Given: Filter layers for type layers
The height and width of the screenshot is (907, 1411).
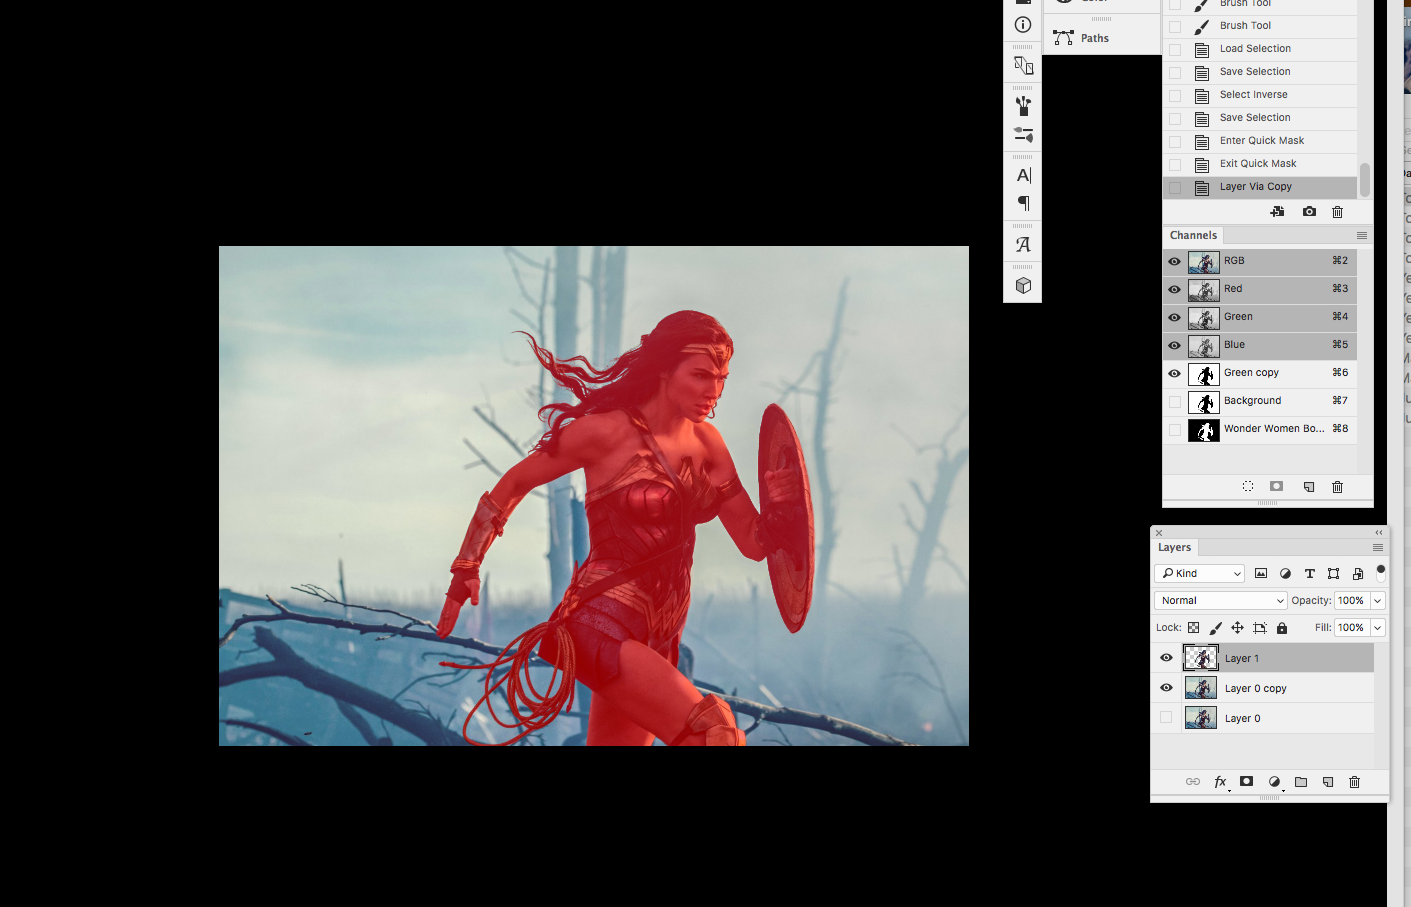Looking at the screenshot, I should [1309, 574].
